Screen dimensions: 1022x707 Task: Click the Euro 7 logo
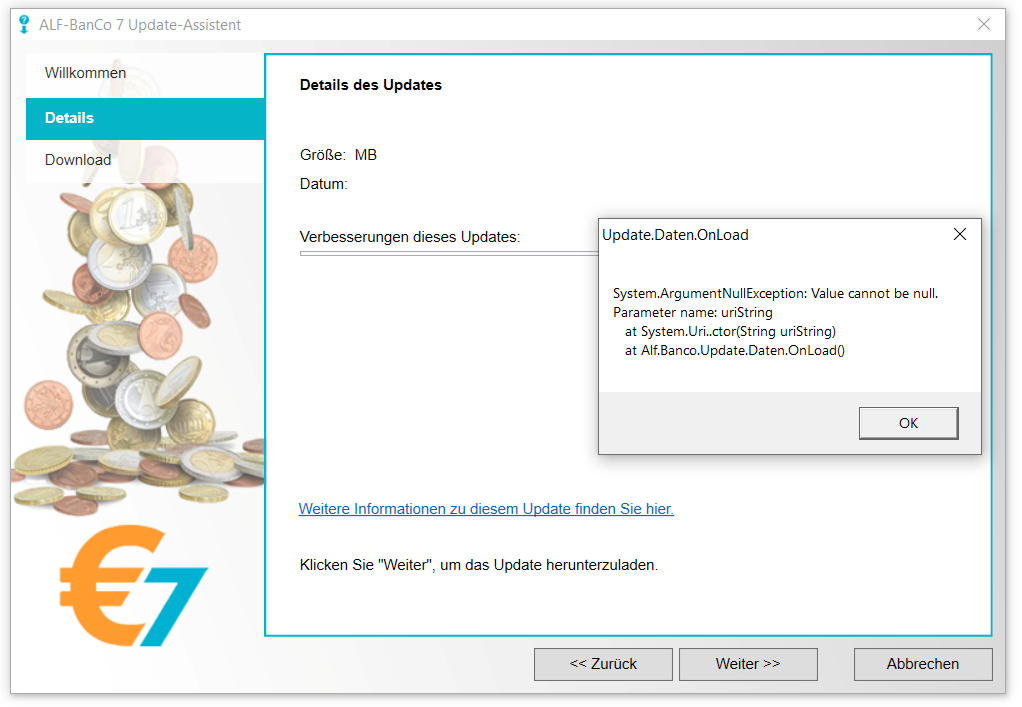tap(133, 586)
